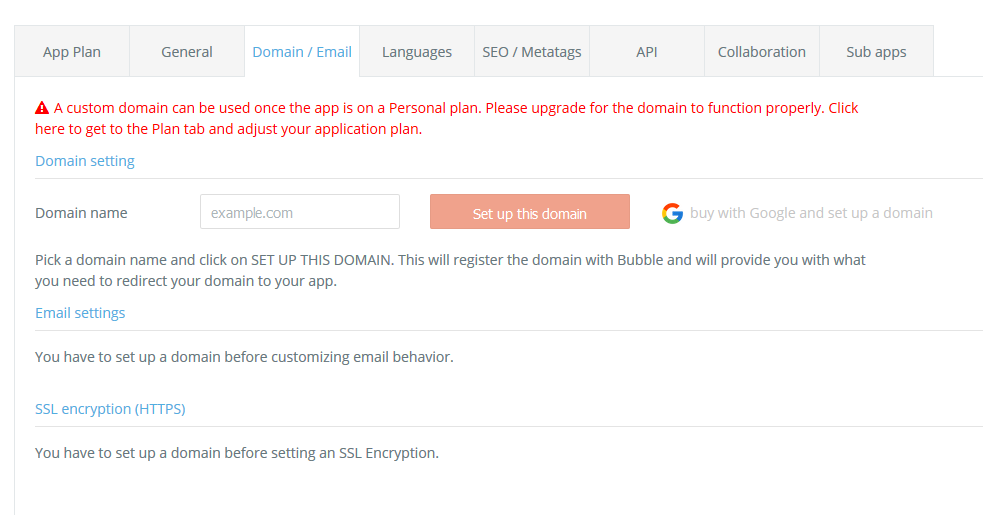Click the SSL encryption (HTTPS) heading
983x515 pixels.
tap(110, 409)
